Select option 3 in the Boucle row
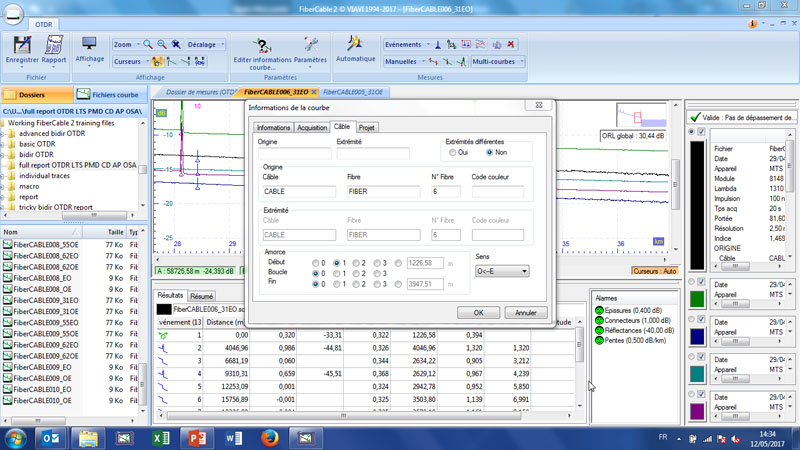The image size is (800, 450). (x=377, y=273)
